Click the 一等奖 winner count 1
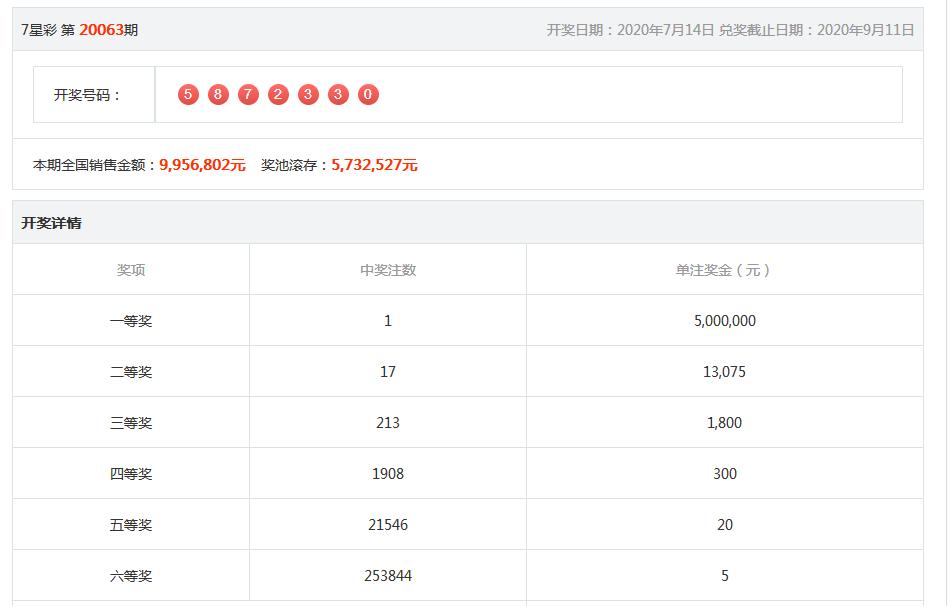Image resolution: width=951 pixels, height=606 pixels. [x=388, y=321]
